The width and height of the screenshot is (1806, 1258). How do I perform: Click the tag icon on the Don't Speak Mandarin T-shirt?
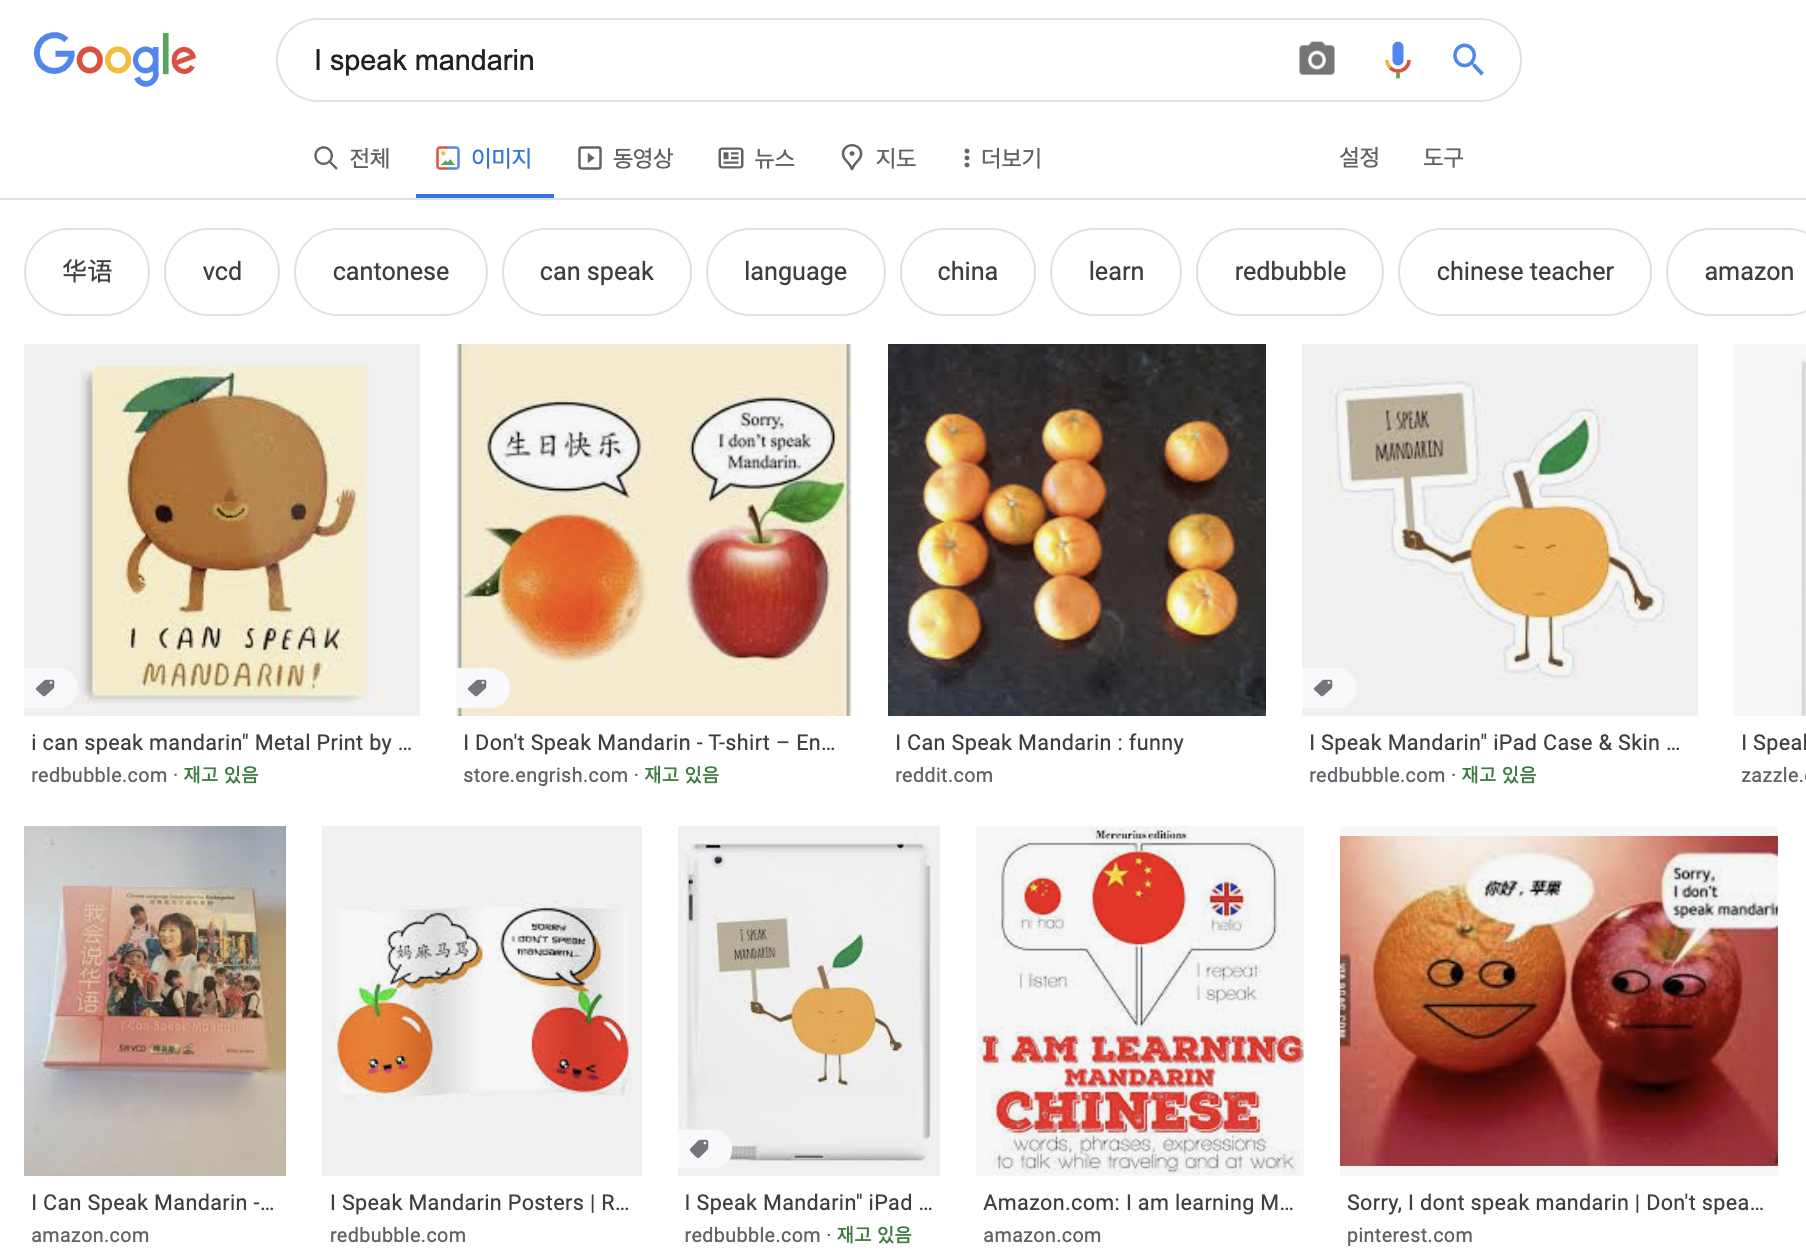pyautogui.click(x=478, y=687)
